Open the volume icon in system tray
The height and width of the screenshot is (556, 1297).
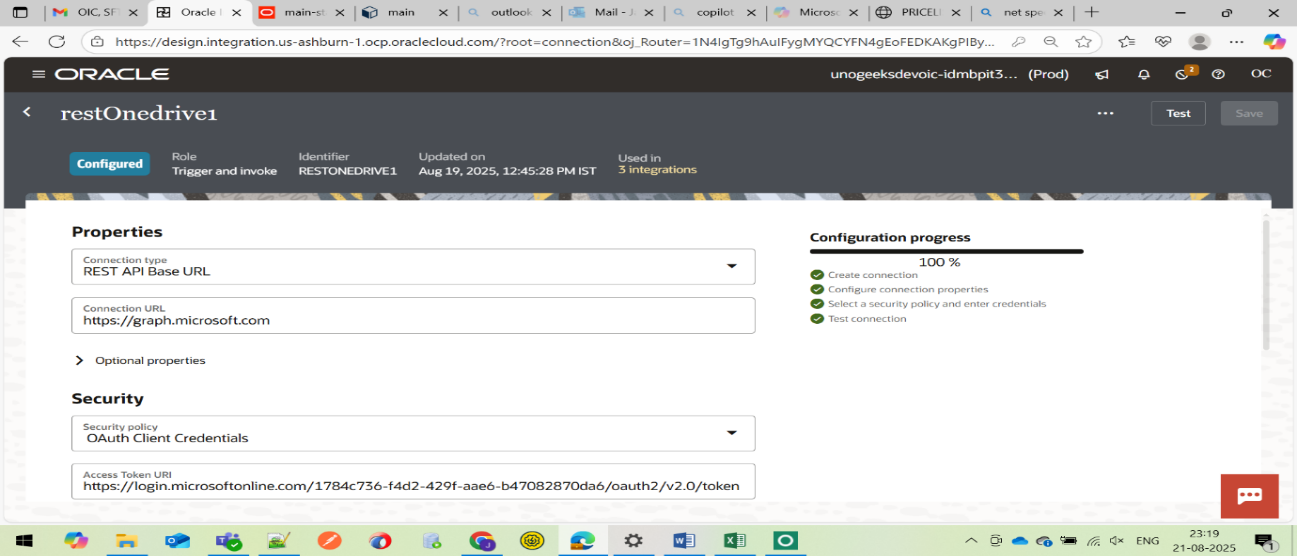pos(1117,541)
